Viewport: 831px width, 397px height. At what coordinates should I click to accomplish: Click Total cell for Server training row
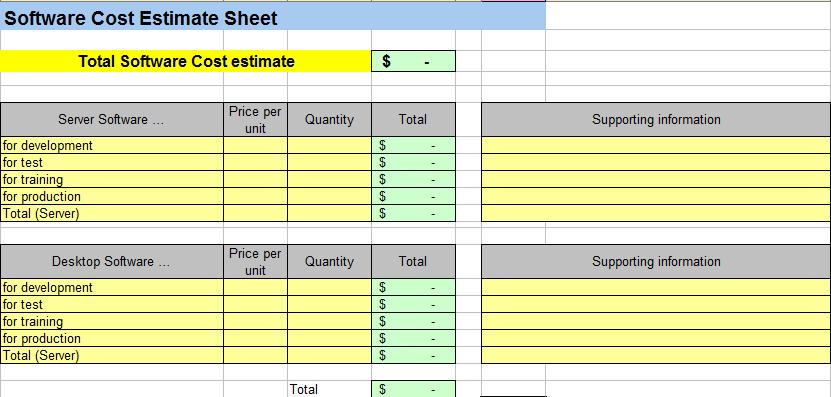[x=413, y=179]
